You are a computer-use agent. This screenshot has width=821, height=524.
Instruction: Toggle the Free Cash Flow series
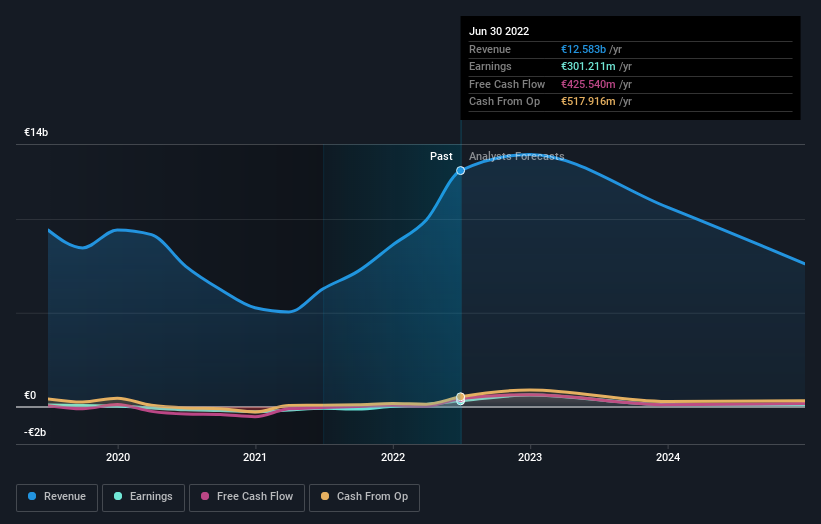click(x=247, y=497)
